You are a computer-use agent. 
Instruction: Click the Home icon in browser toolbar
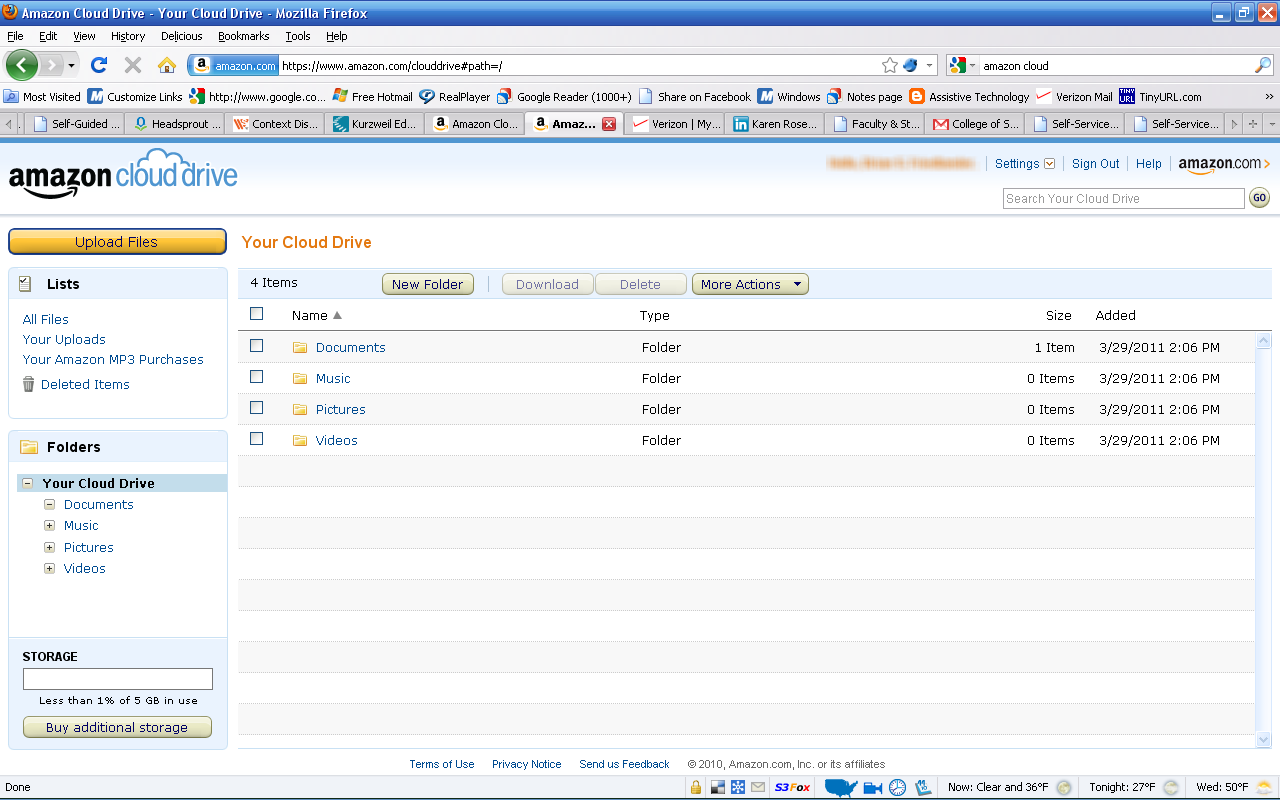pos(166,65)
